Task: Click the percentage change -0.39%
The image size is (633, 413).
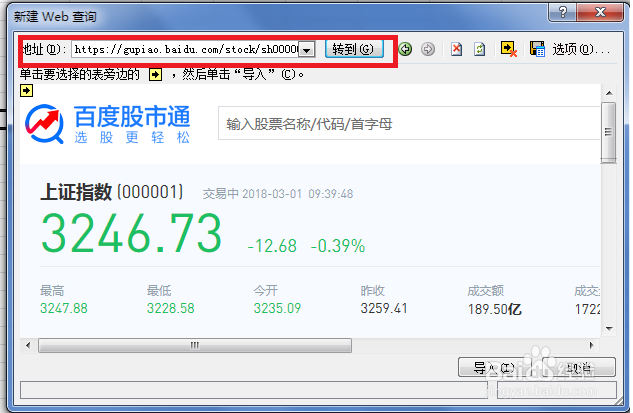Action: (338, 246)
